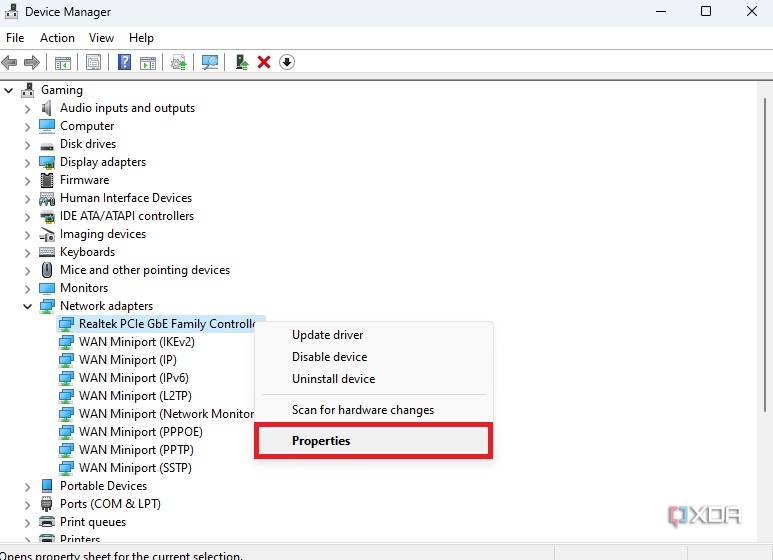
Task: Select WAN Miniport (IP)
Action: coord(128,360)
